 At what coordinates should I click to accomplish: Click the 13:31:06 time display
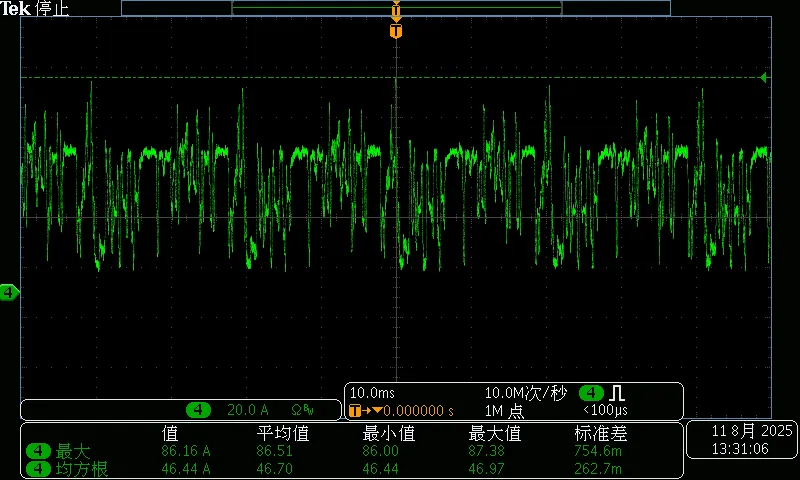[x=740, y=449]
